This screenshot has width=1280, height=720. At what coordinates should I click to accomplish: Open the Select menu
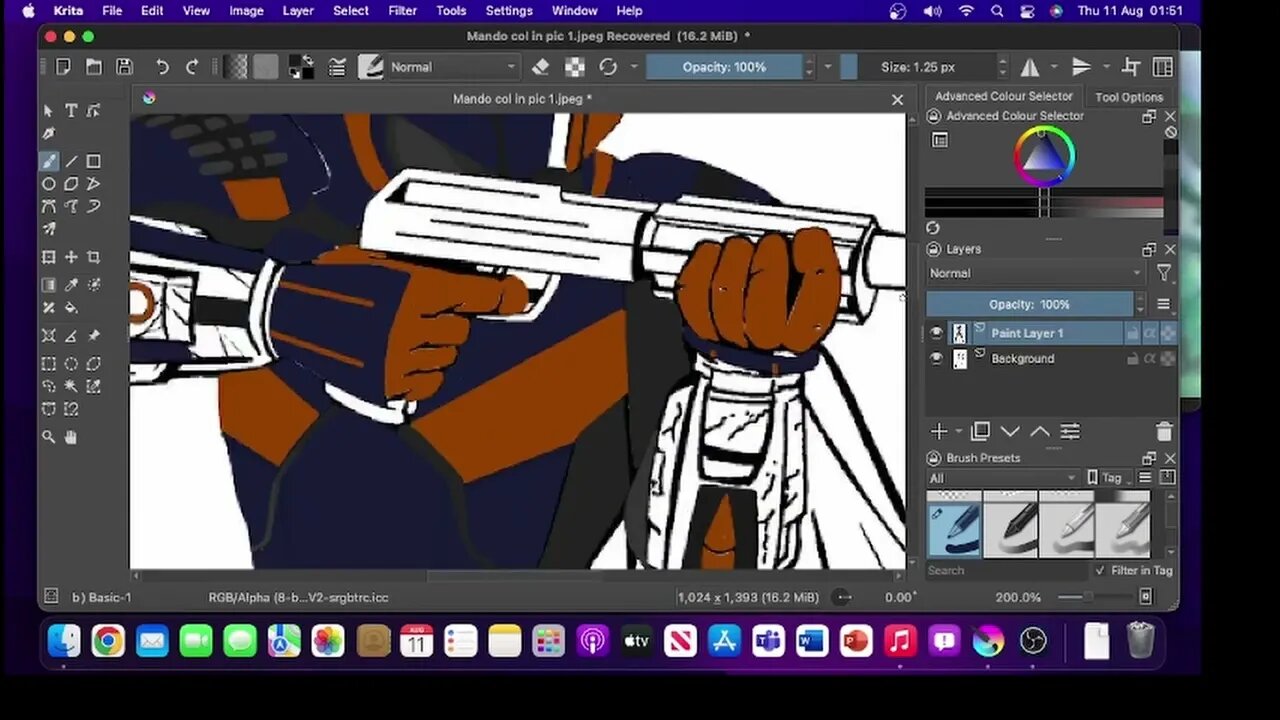[351, 11]
